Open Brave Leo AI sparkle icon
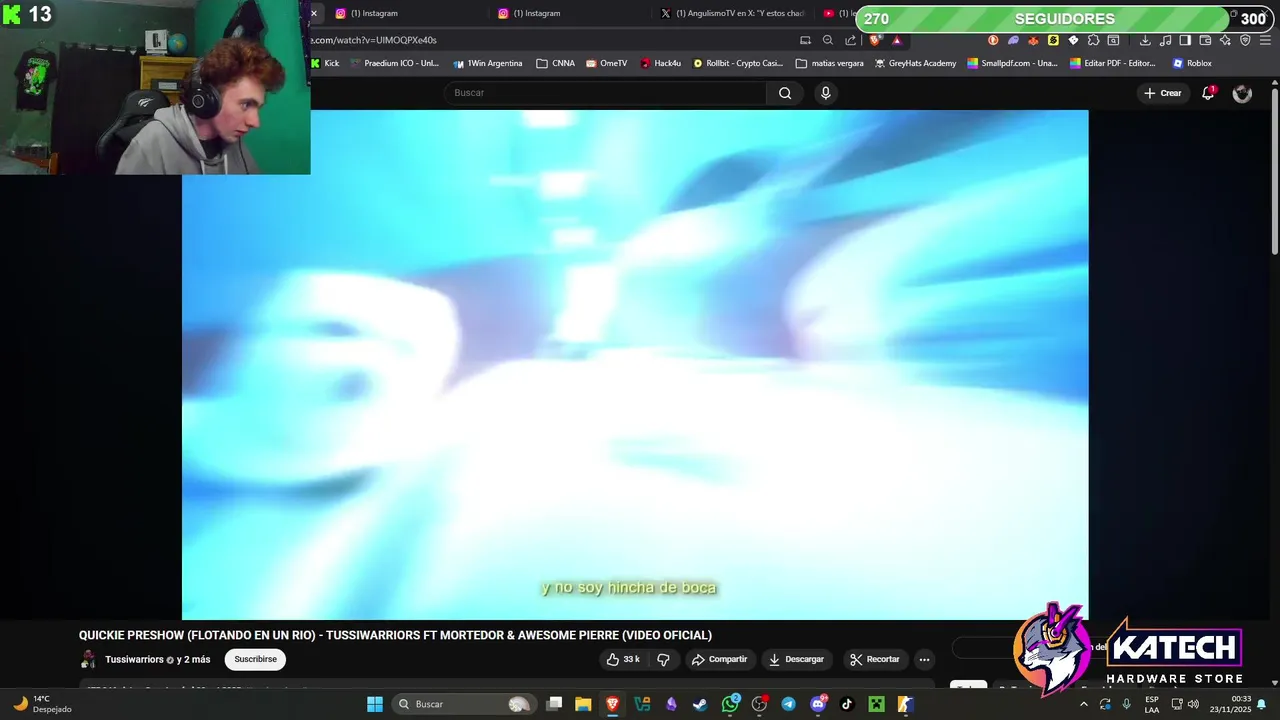The image size is (1280, 720). click(1225, 40)
